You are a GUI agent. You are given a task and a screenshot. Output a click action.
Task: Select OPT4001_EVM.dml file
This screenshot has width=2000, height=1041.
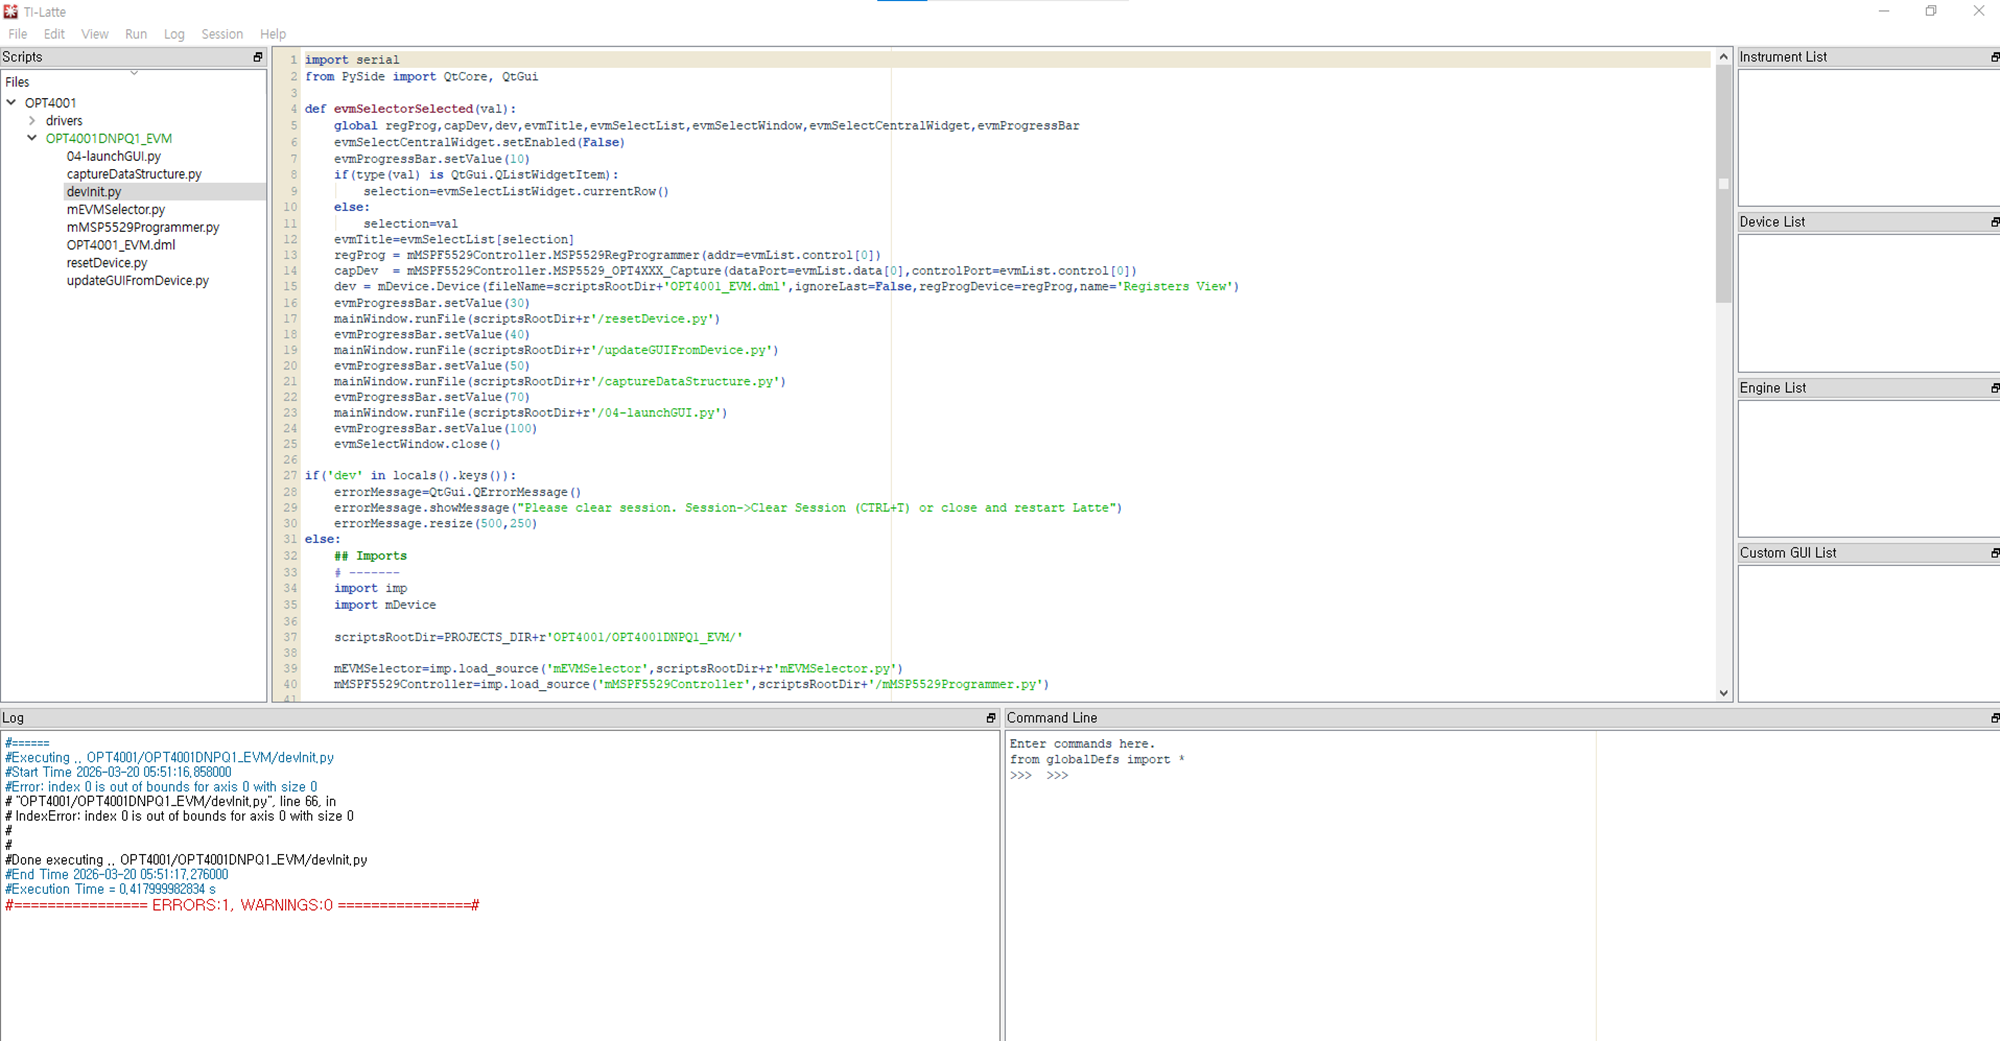point(121,245)
